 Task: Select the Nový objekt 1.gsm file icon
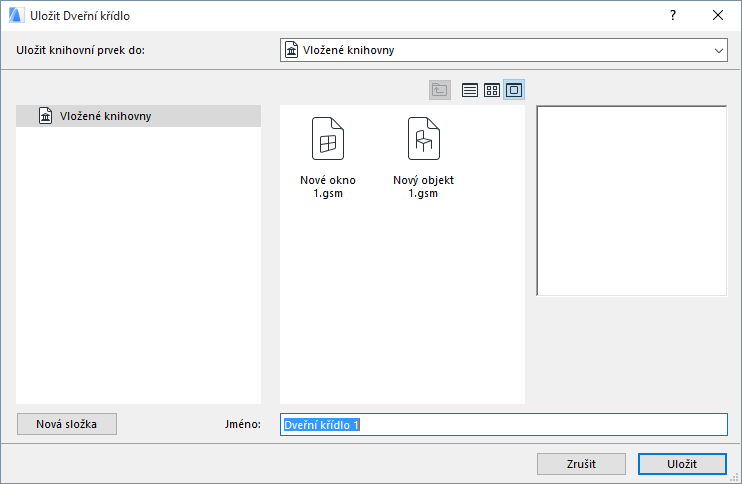(424, 139)
